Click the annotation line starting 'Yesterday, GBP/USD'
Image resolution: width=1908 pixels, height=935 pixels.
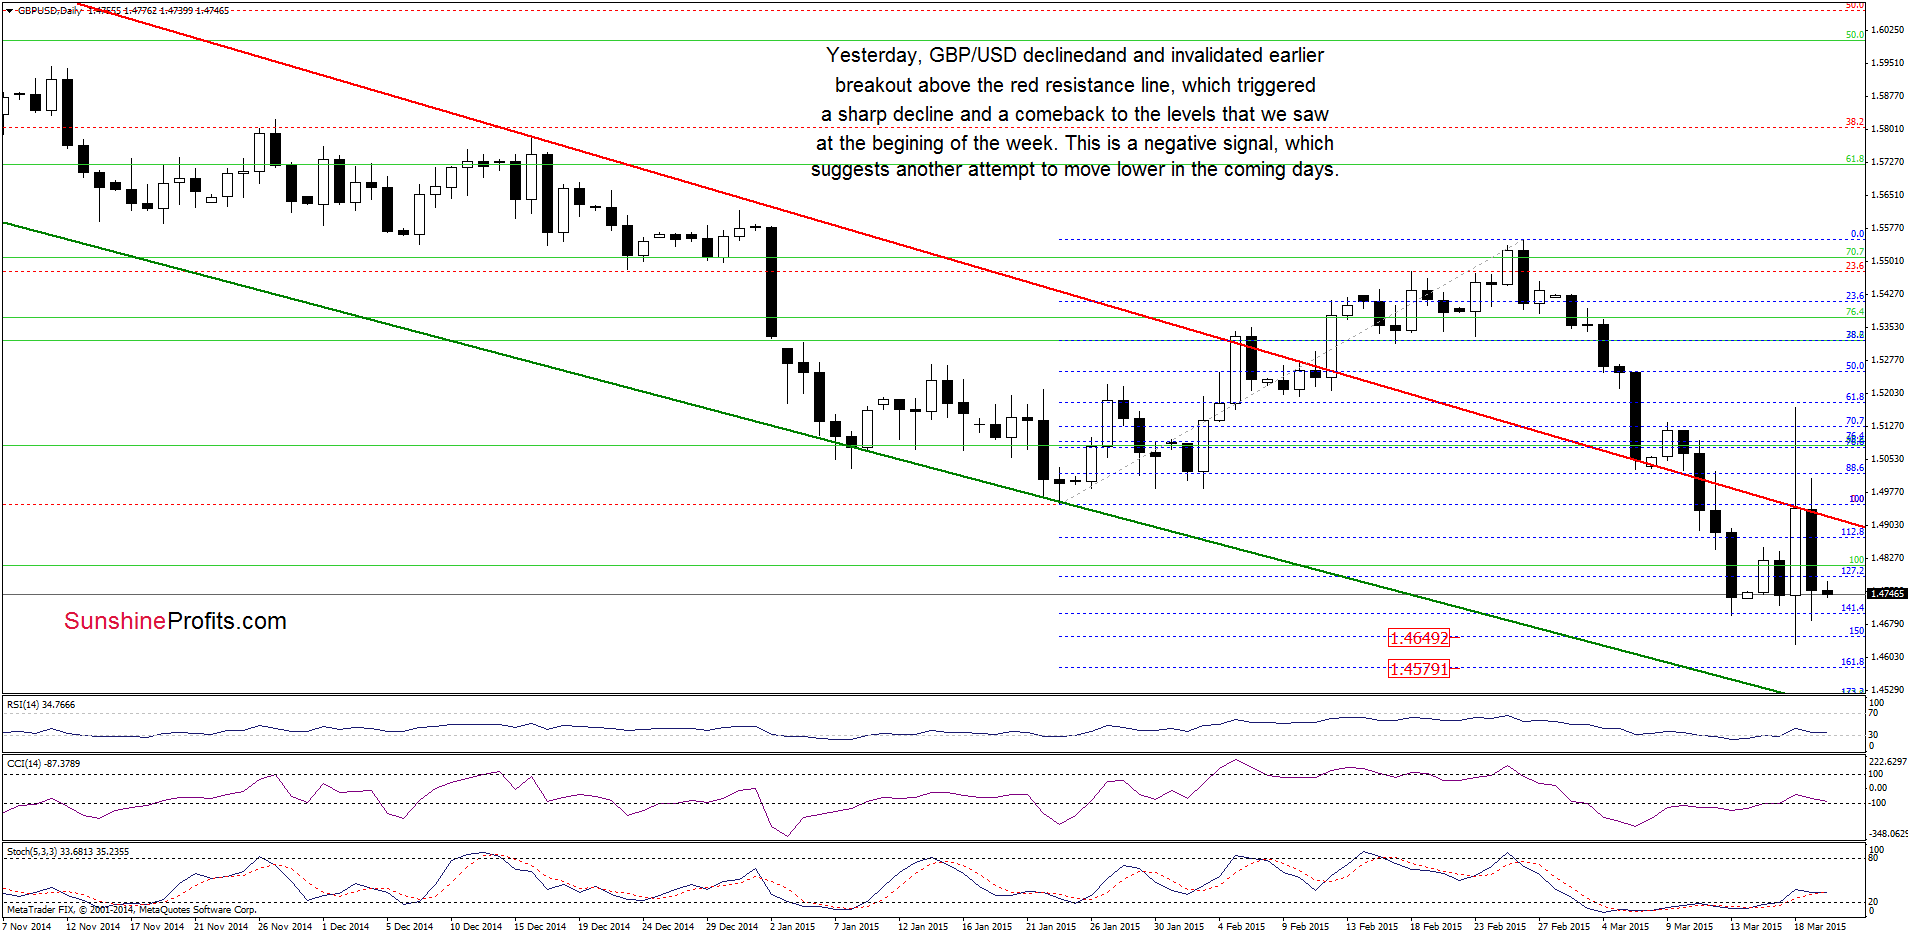(1075, 55)
